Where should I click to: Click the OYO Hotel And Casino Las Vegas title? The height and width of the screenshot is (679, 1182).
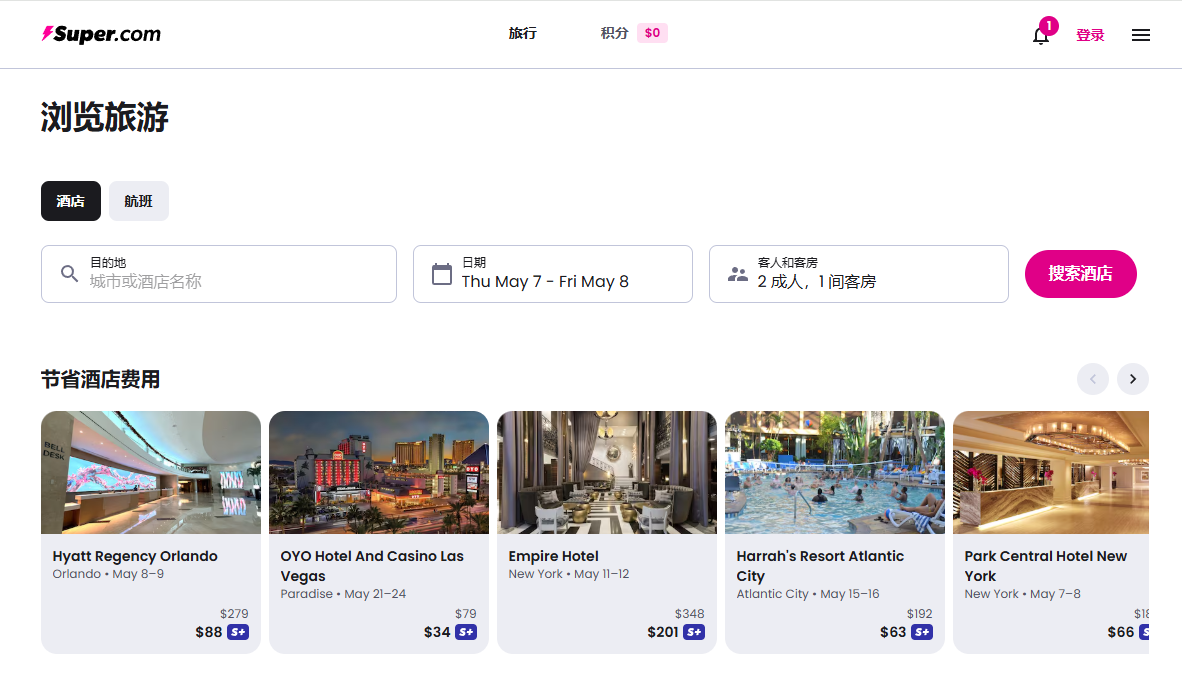click(372, 566)
